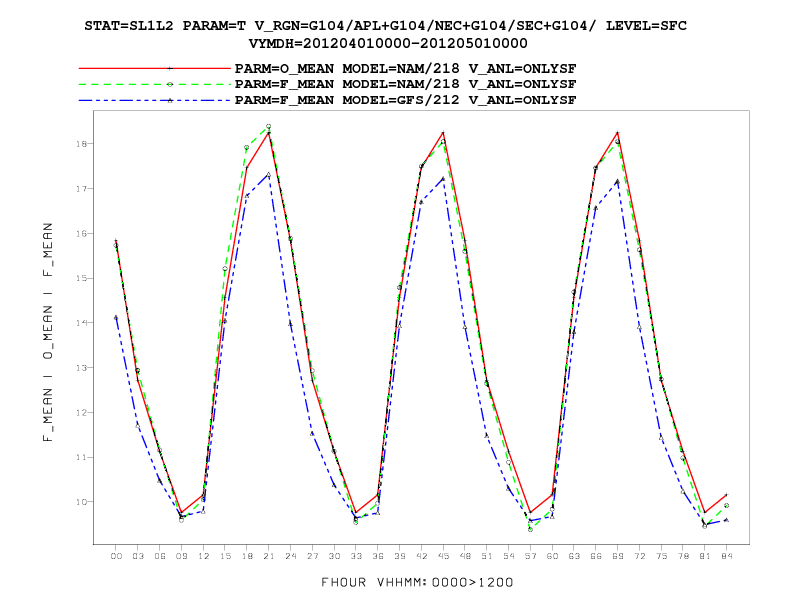Click the x-axis forecast hour label 30
Image resolution: width=792 pixels, height=612 pixels.
[x=334, y=556]
